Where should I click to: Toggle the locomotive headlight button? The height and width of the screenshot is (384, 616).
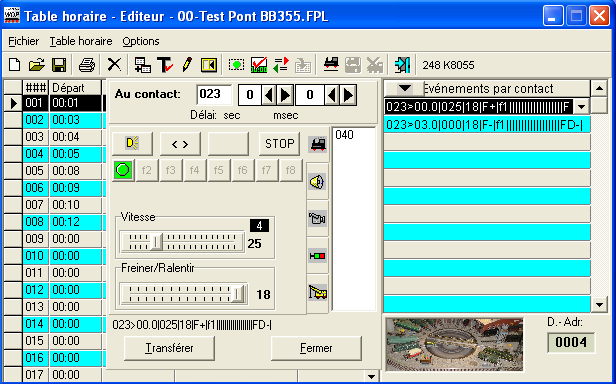pos(132,143)
